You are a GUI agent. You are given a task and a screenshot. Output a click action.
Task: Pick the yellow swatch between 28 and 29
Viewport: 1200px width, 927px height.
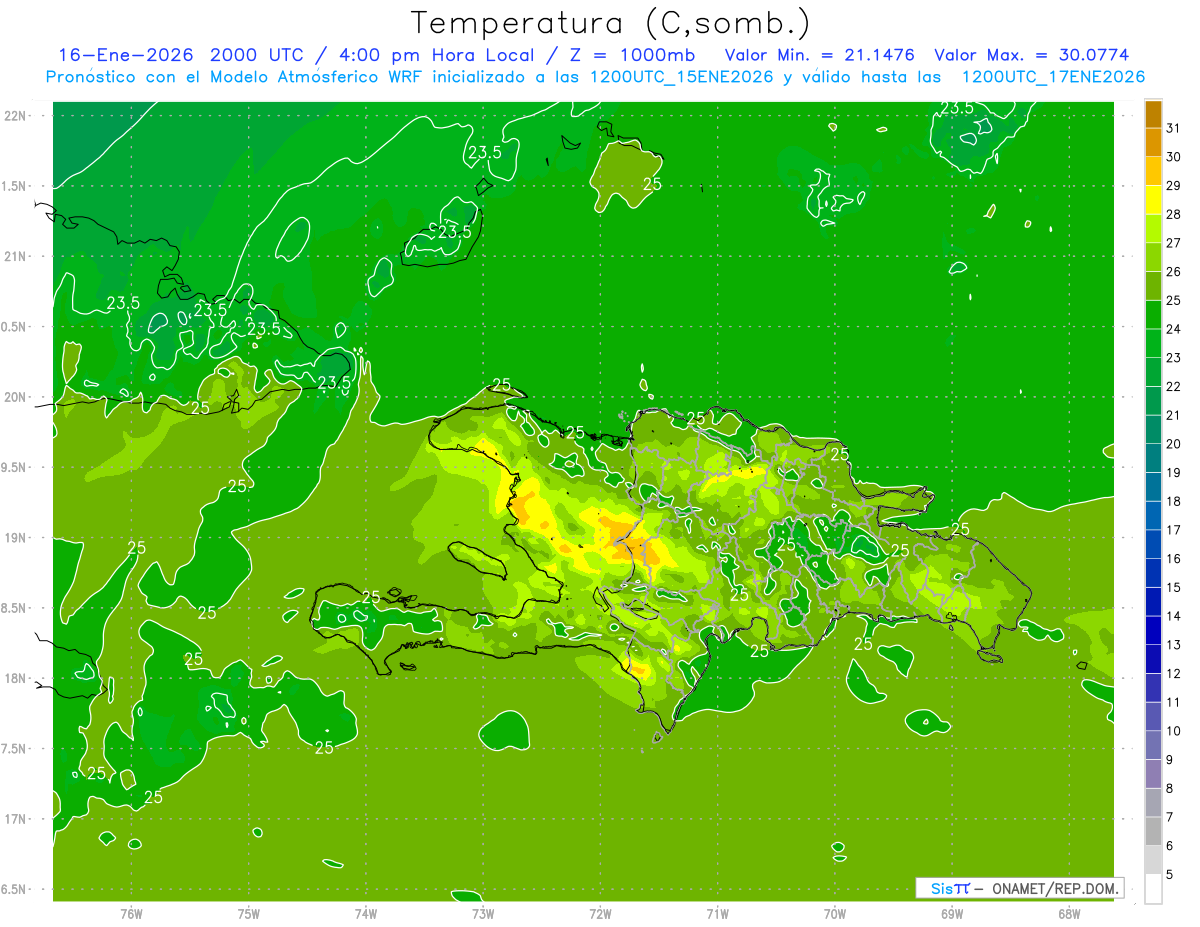tap(1153, 201)
